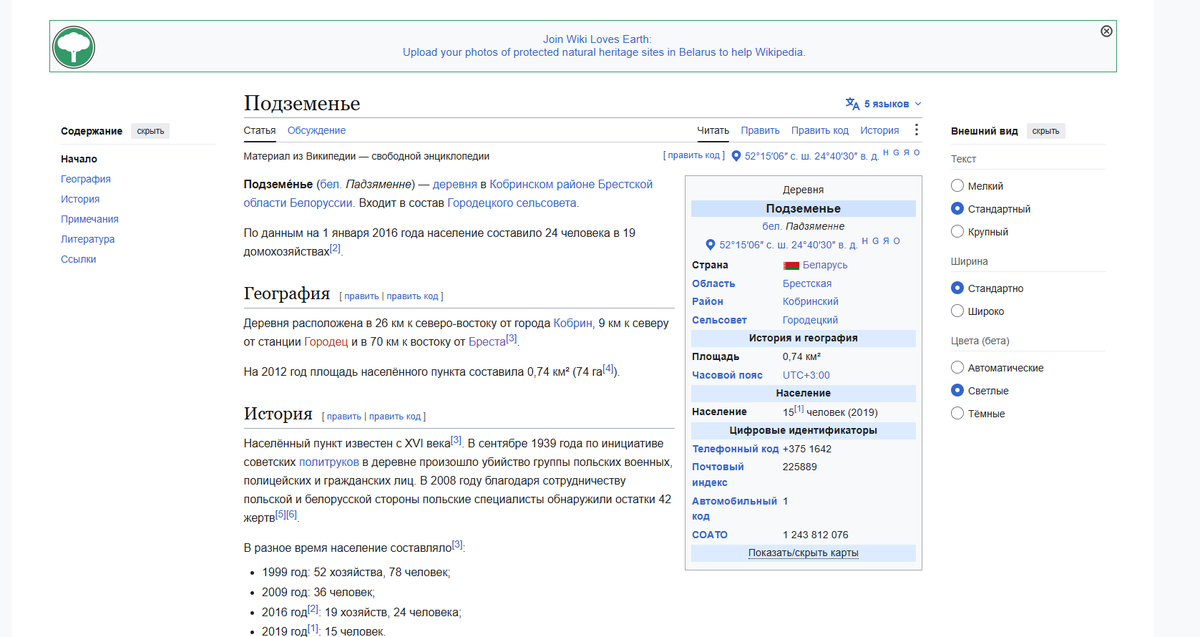The image size is (1200, 637).
Task: Open the three-dot more tools menu
Action: tap(916, 130)
